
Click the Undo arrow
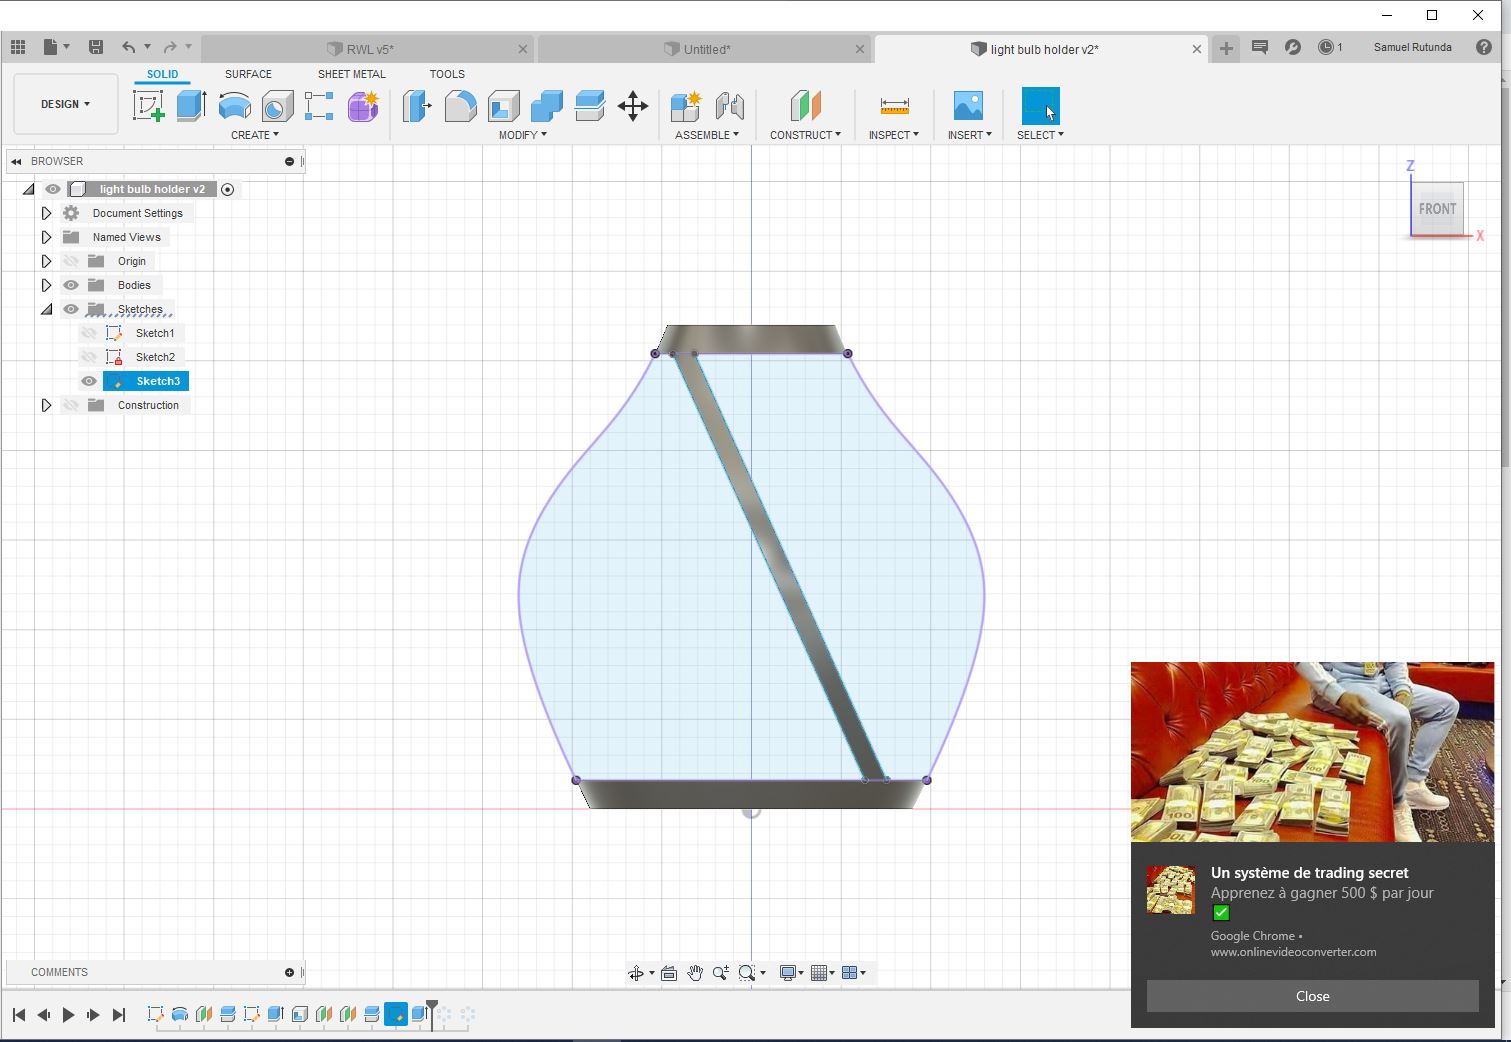click(128, 47)
